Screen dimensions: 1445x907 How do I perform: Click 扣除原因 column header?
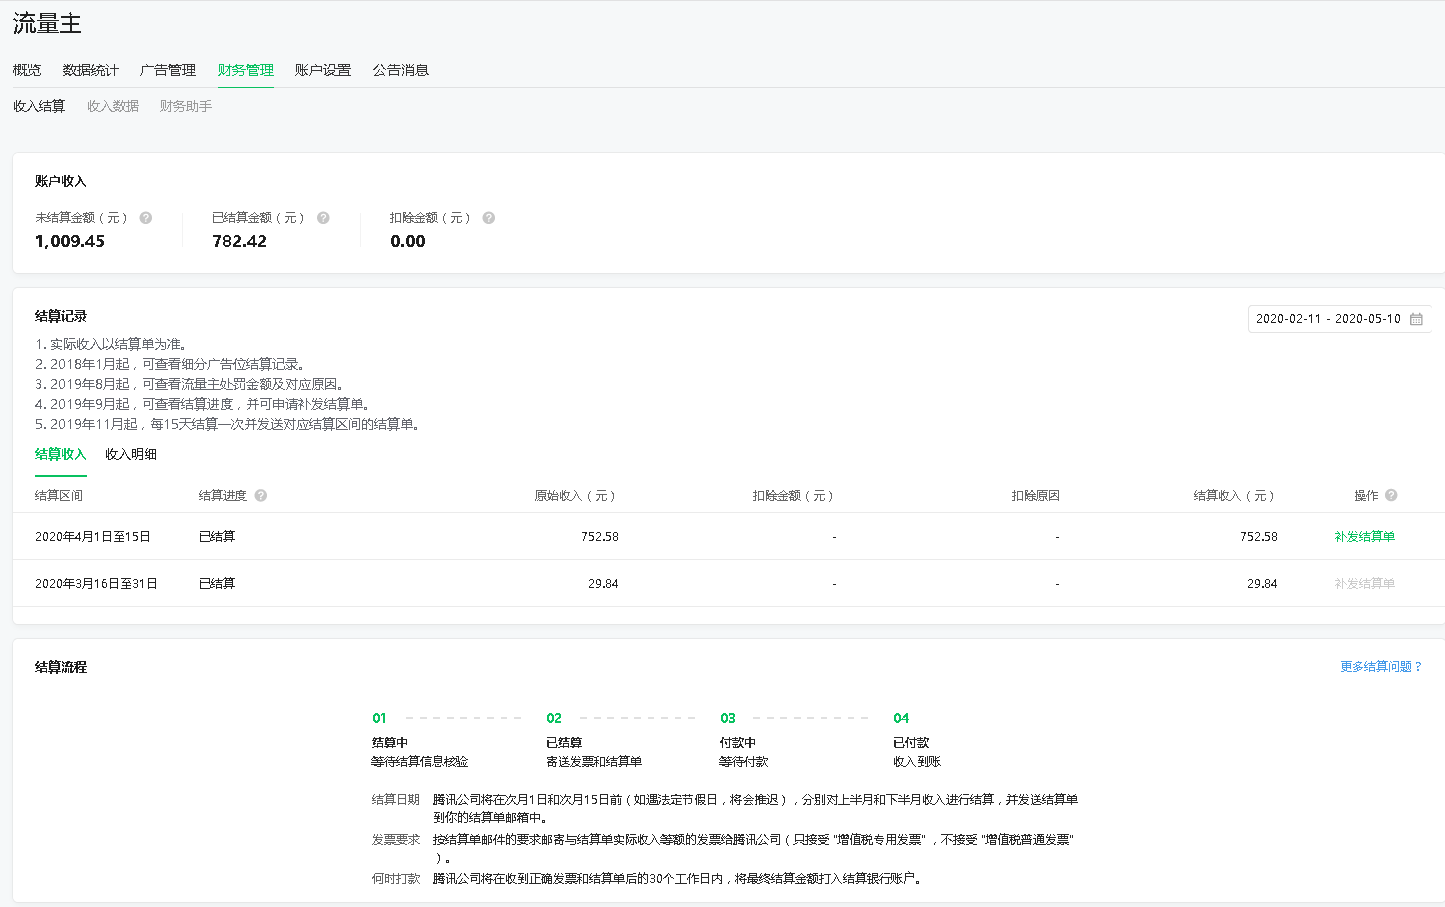1035,496
